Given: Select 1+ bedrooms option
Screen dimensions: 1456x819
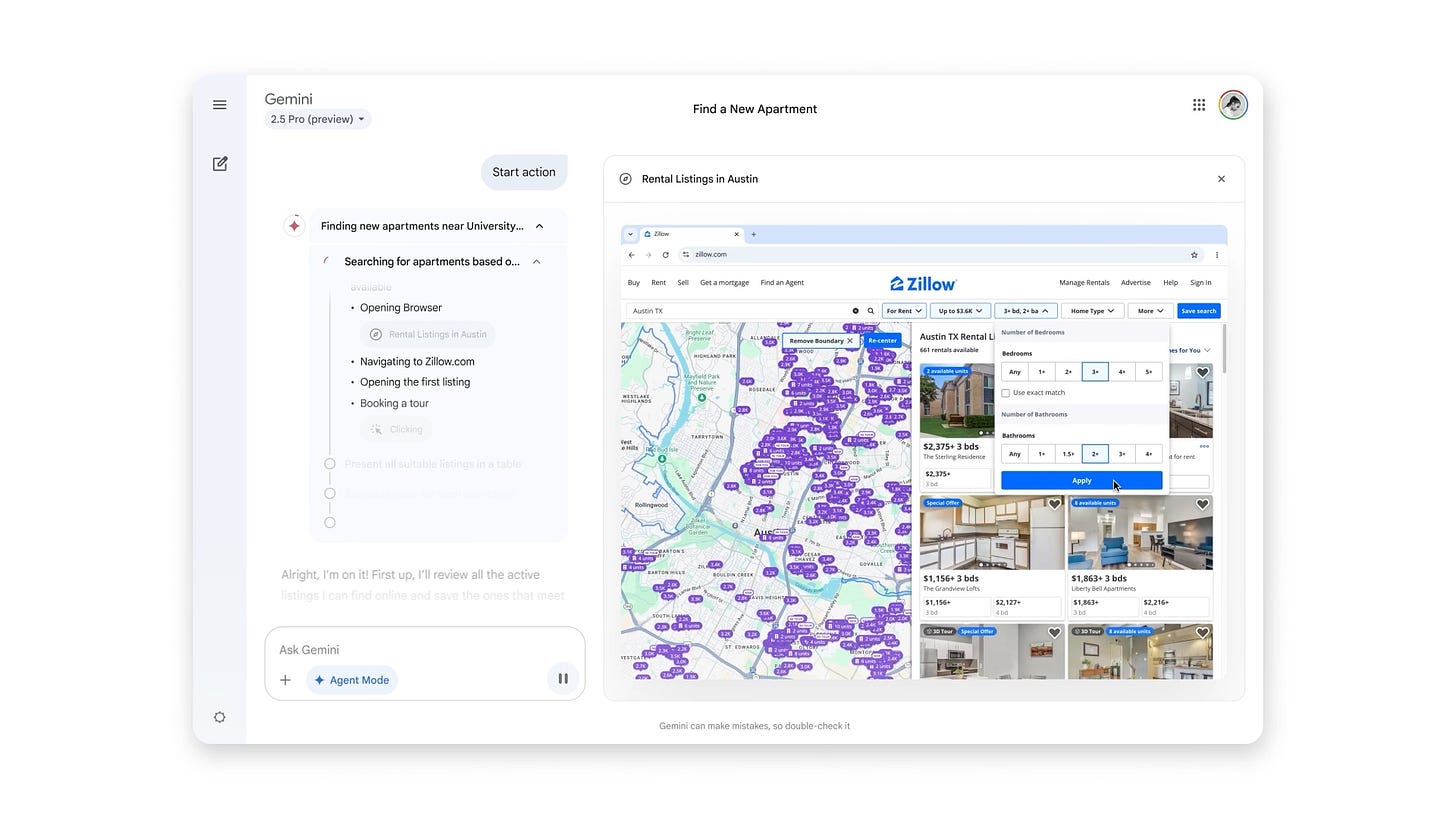Looking at the screenshot, I should click(x=1042, y=372).
